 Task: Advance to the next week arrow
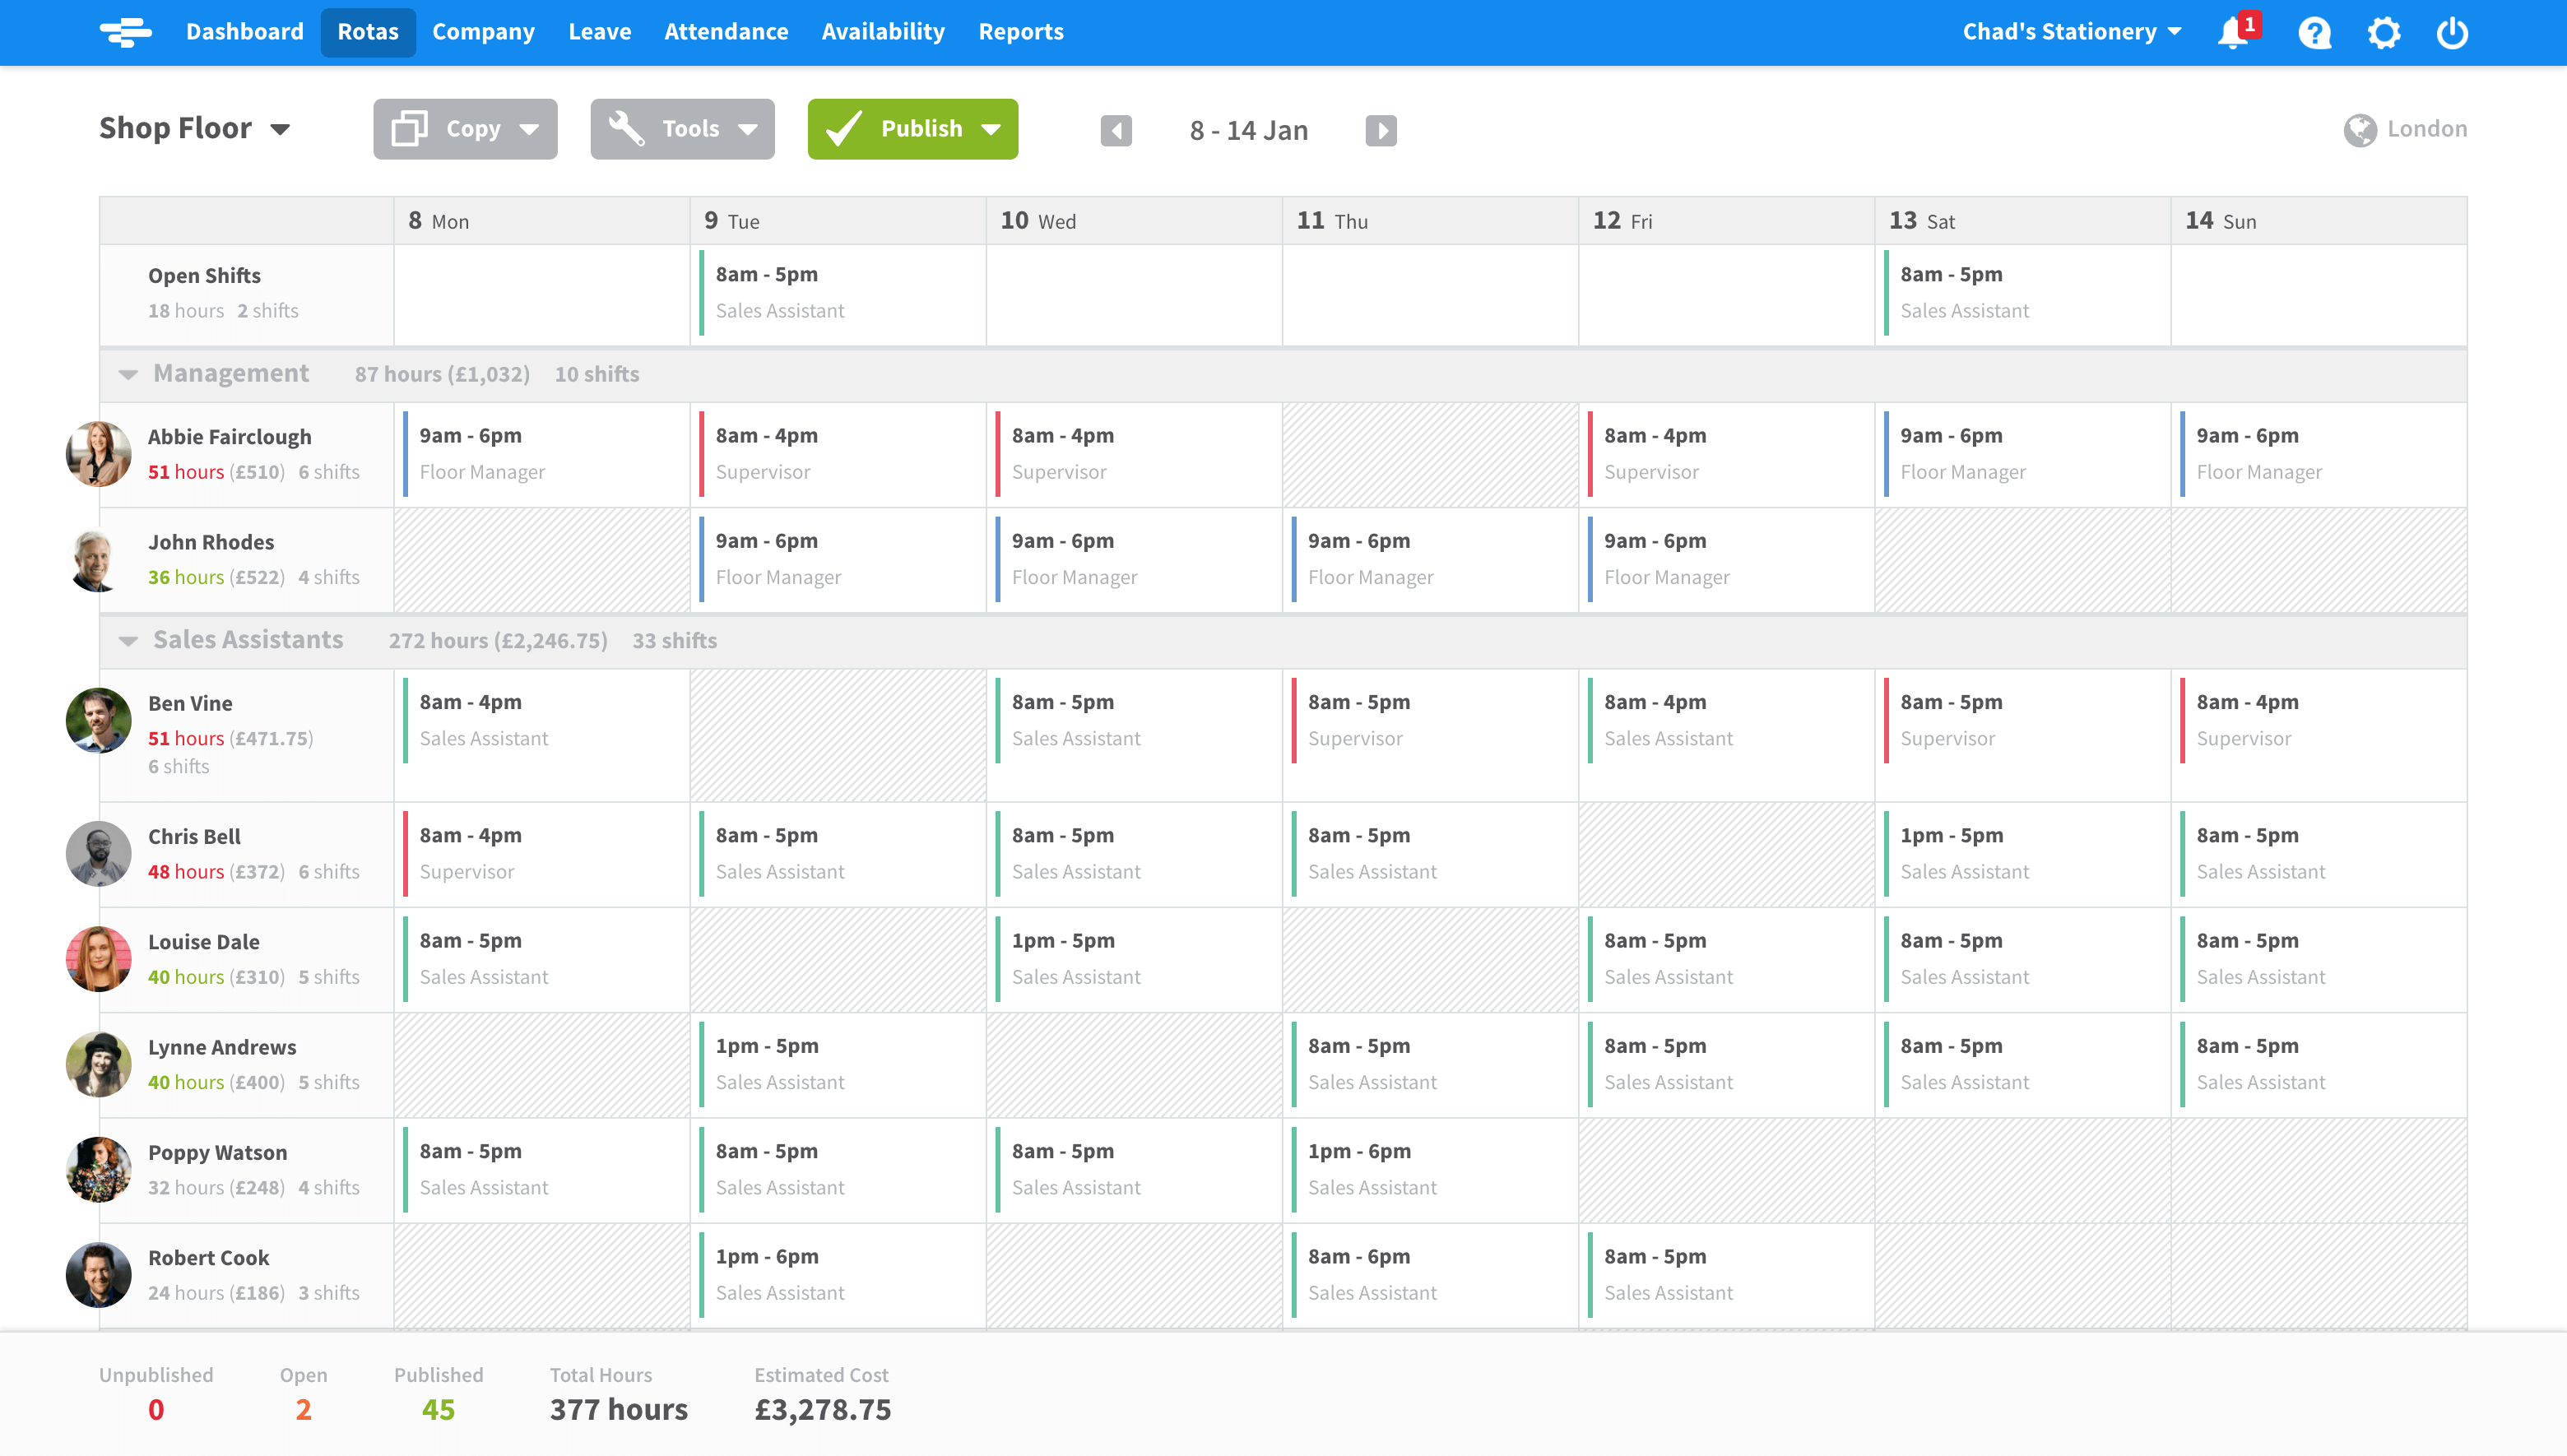click(1381, 130)
